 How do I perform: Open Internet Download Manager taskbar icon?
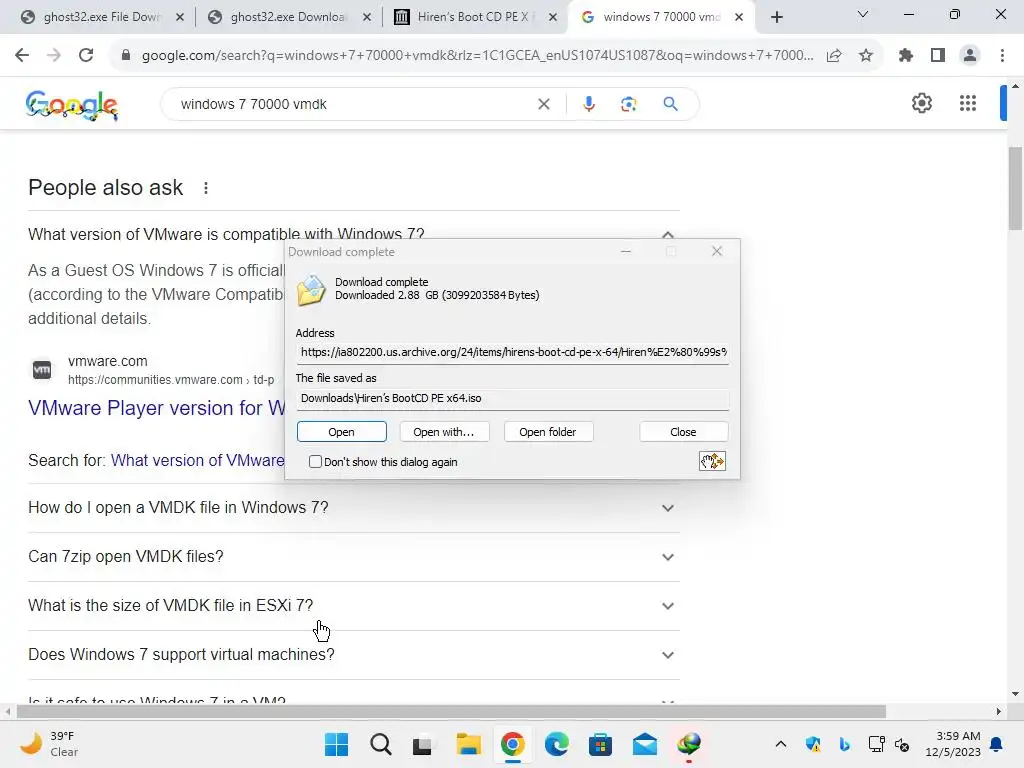689,744
